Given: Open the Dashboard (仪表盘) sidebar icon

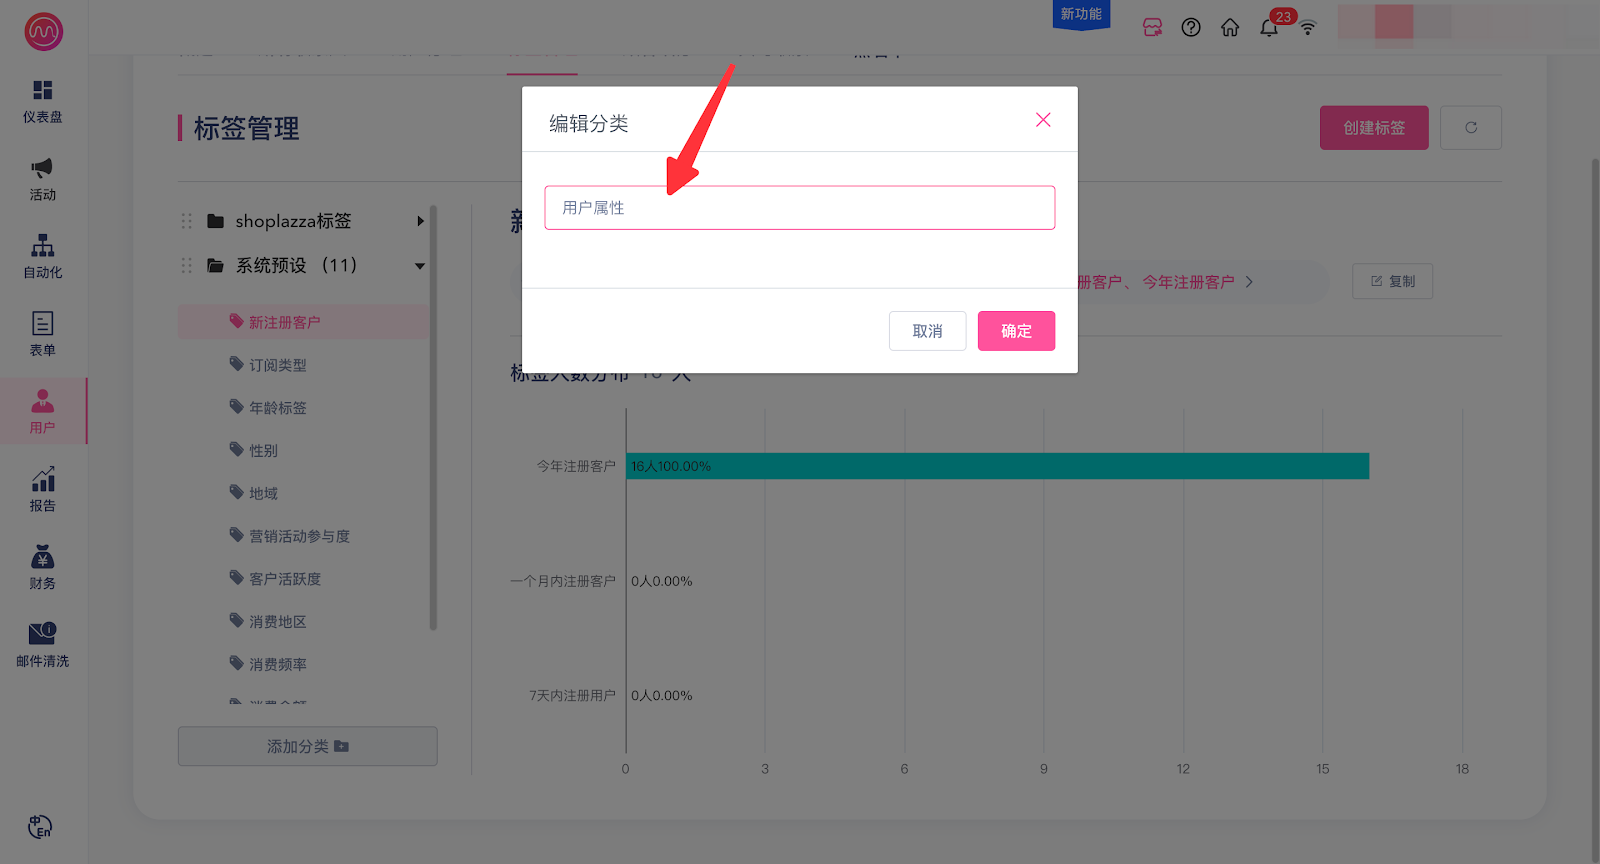Looking at the screenshot, I should point(42,101).
